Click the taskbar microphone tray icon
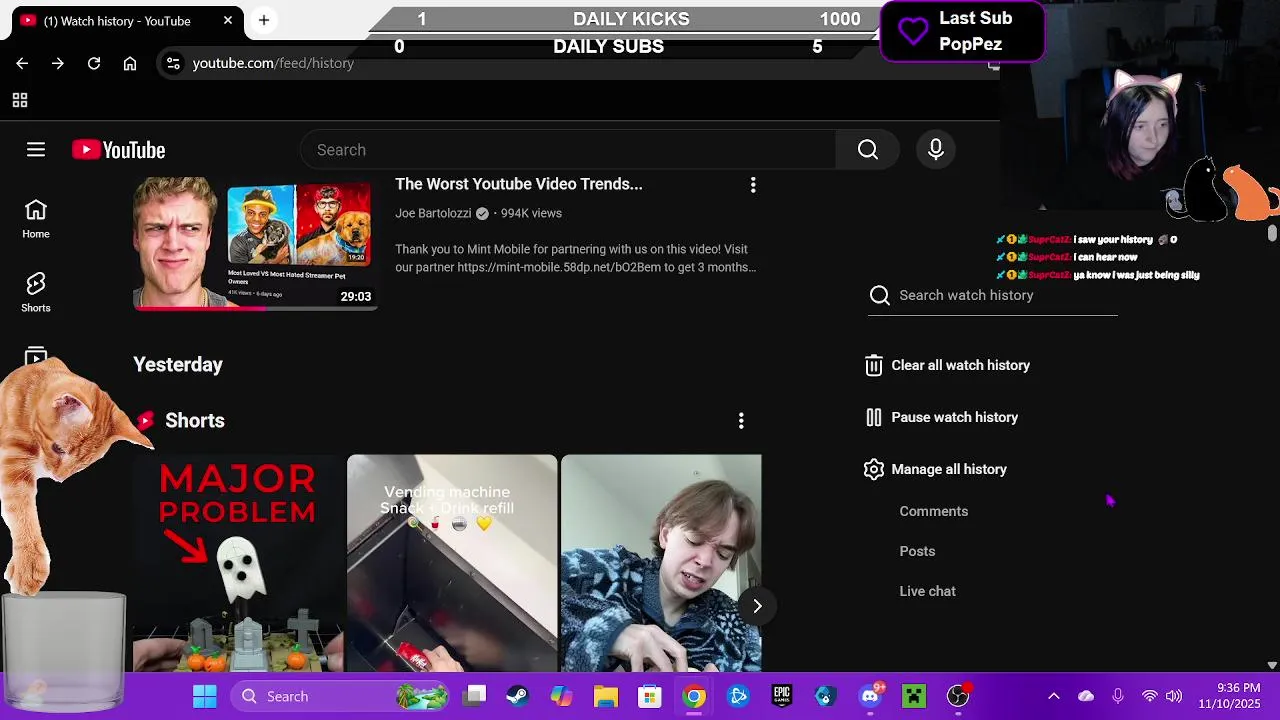The width and height of the screenshot is (1280, 720). coord(1118,696)
